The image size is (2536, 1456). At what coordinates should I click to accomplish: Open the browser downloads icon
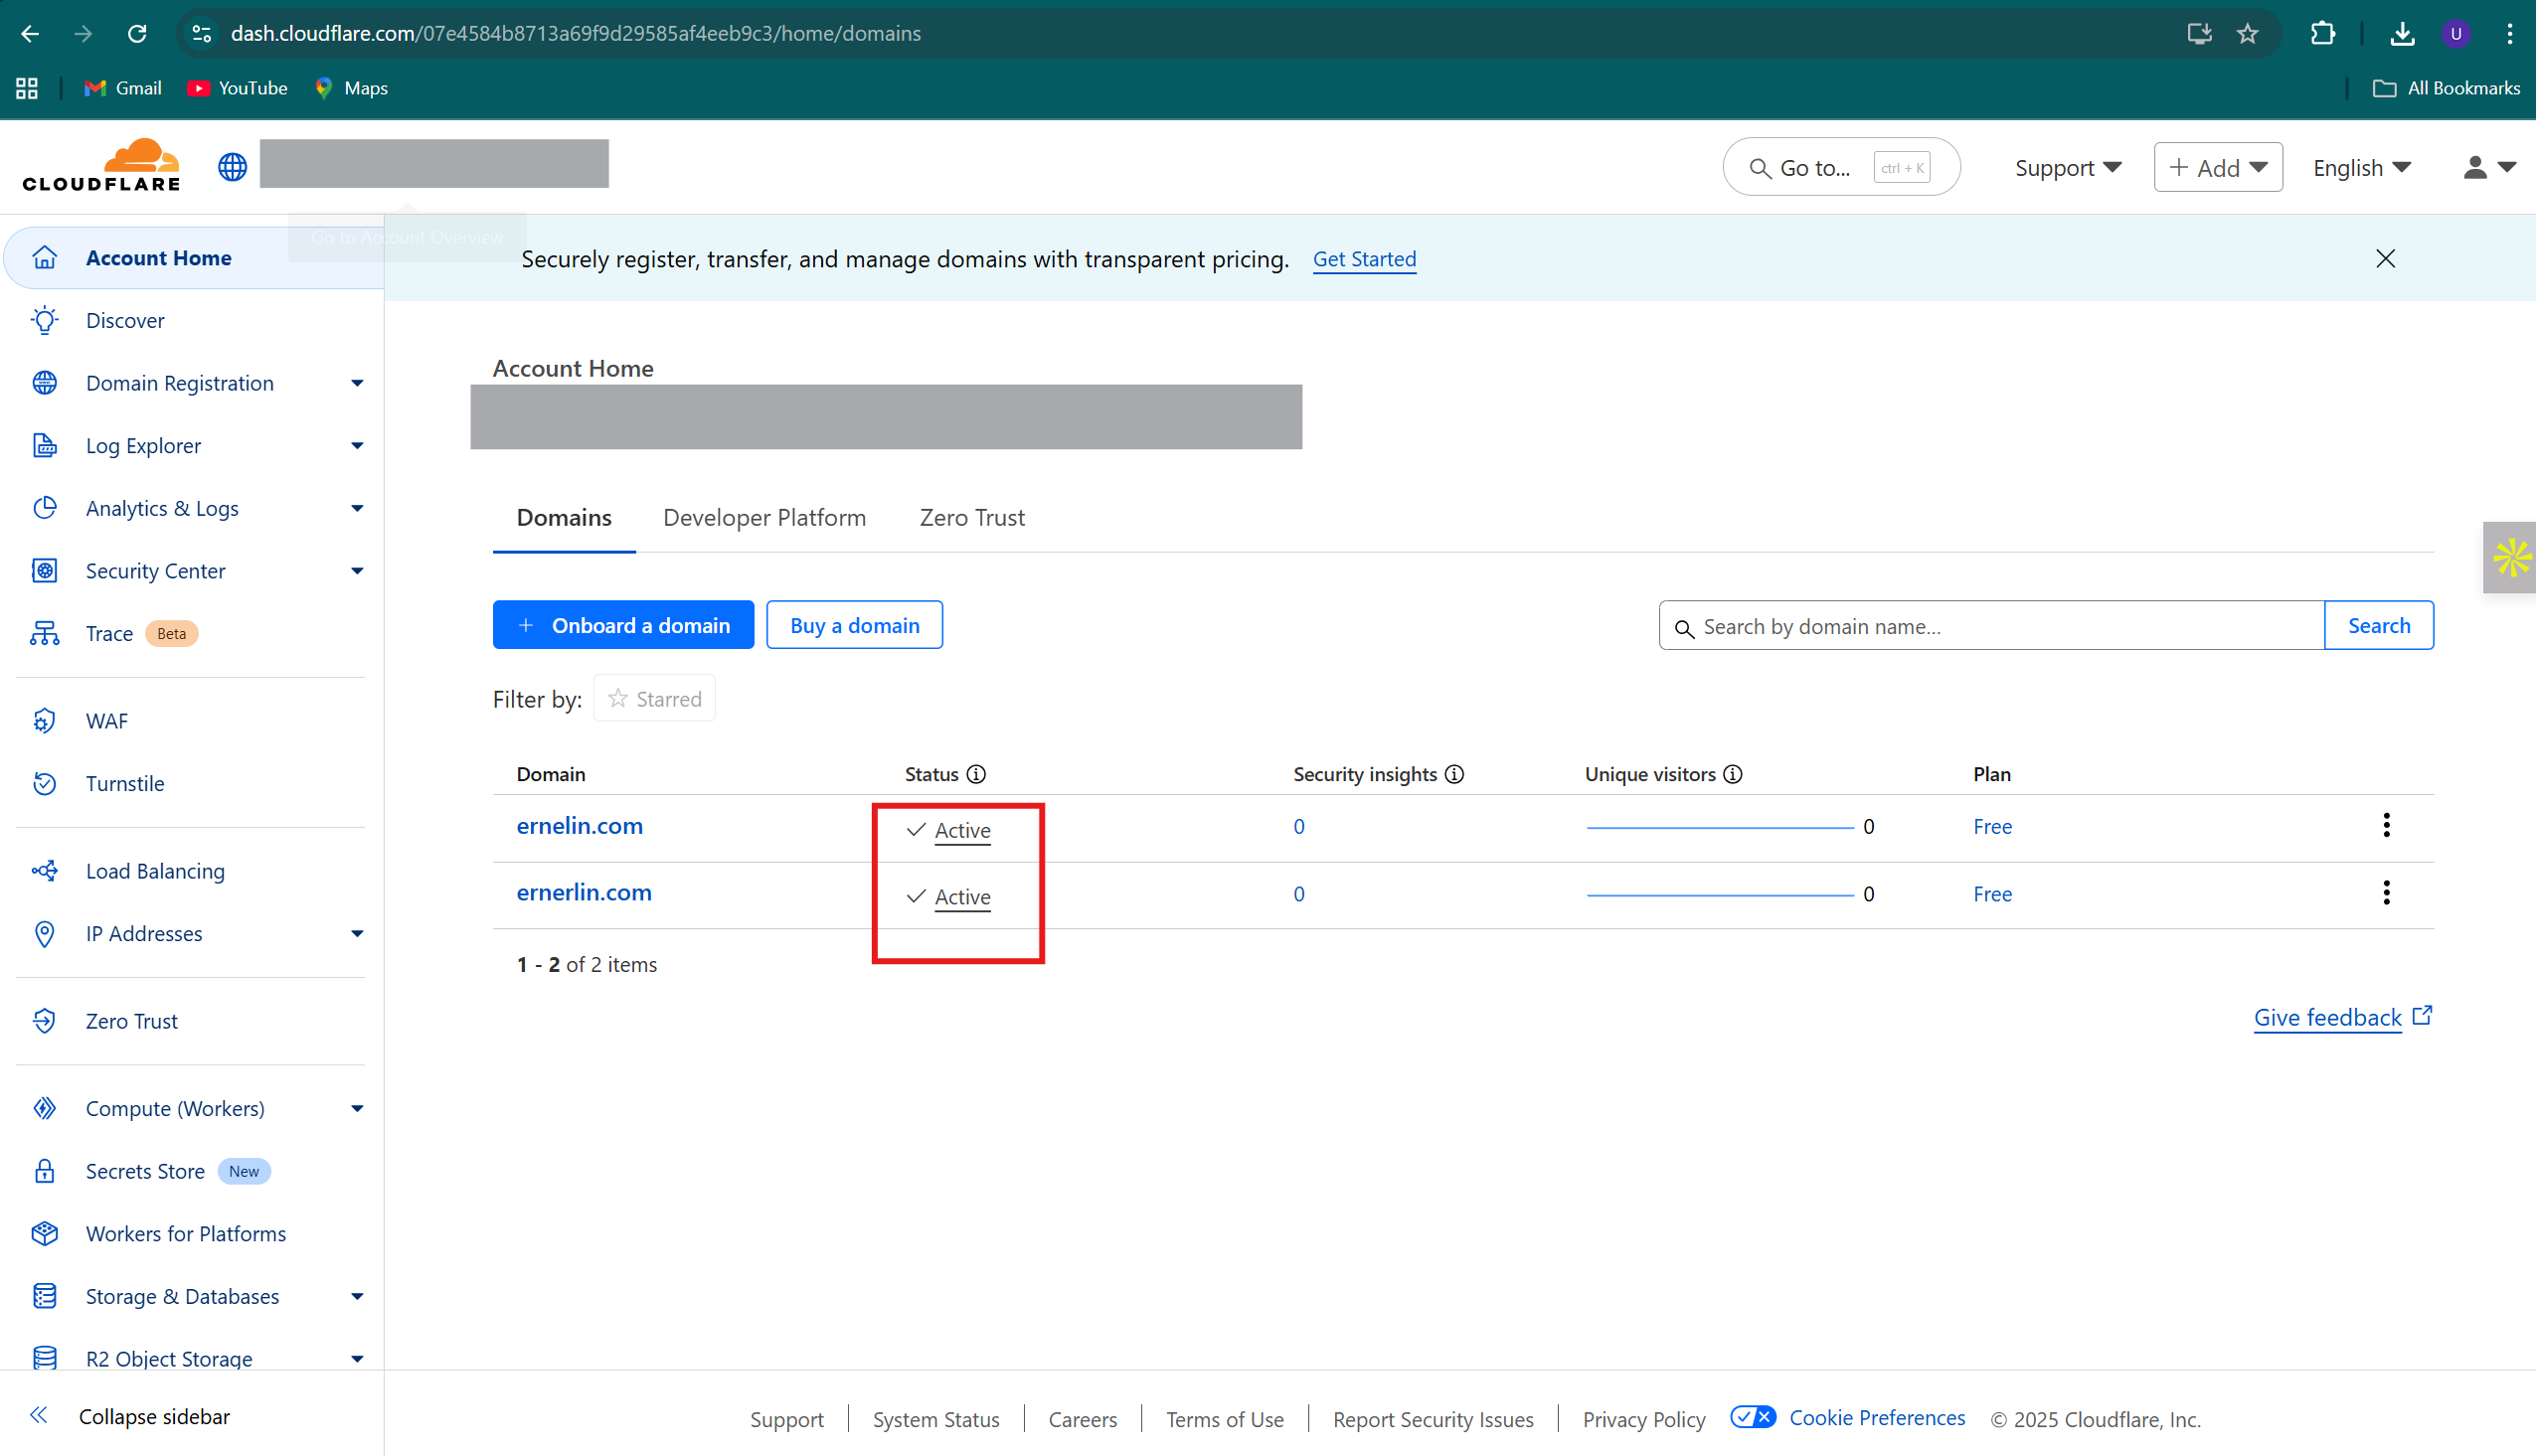2404,33
